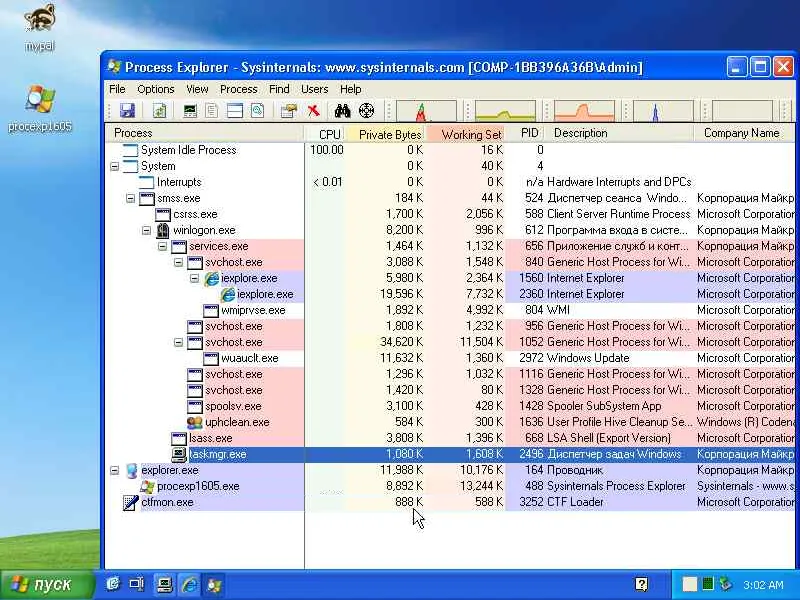Open the Users menu
800x600 pixels.
pos(314,89)
